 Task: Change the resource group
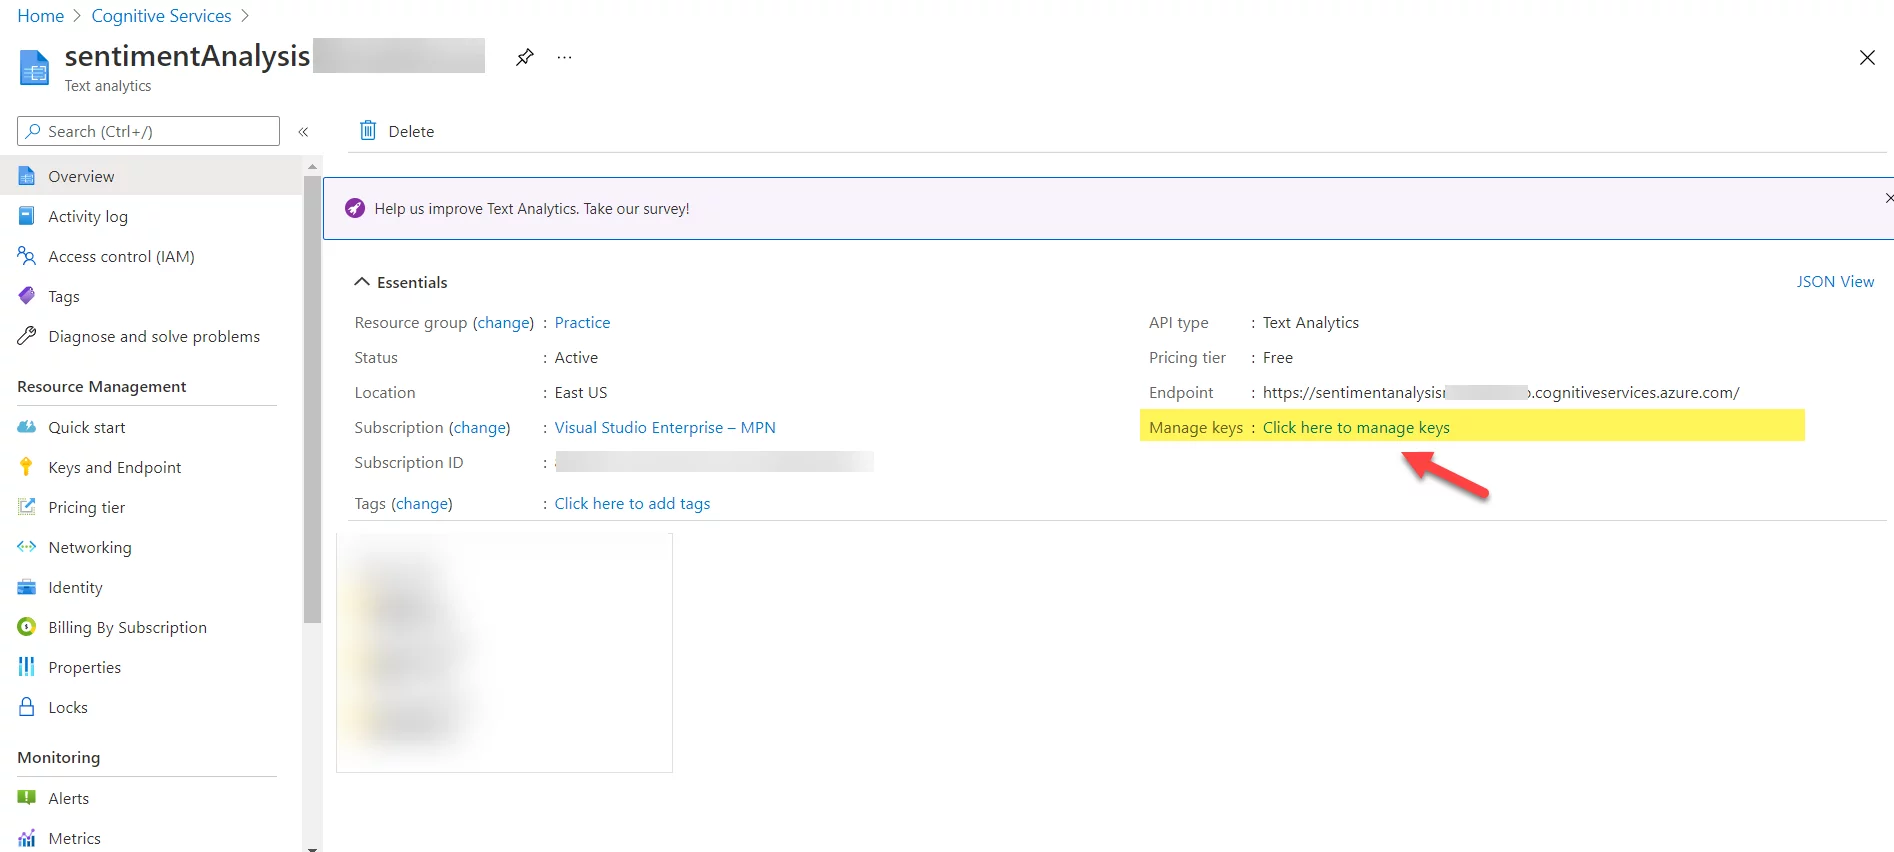pos(504,322)
